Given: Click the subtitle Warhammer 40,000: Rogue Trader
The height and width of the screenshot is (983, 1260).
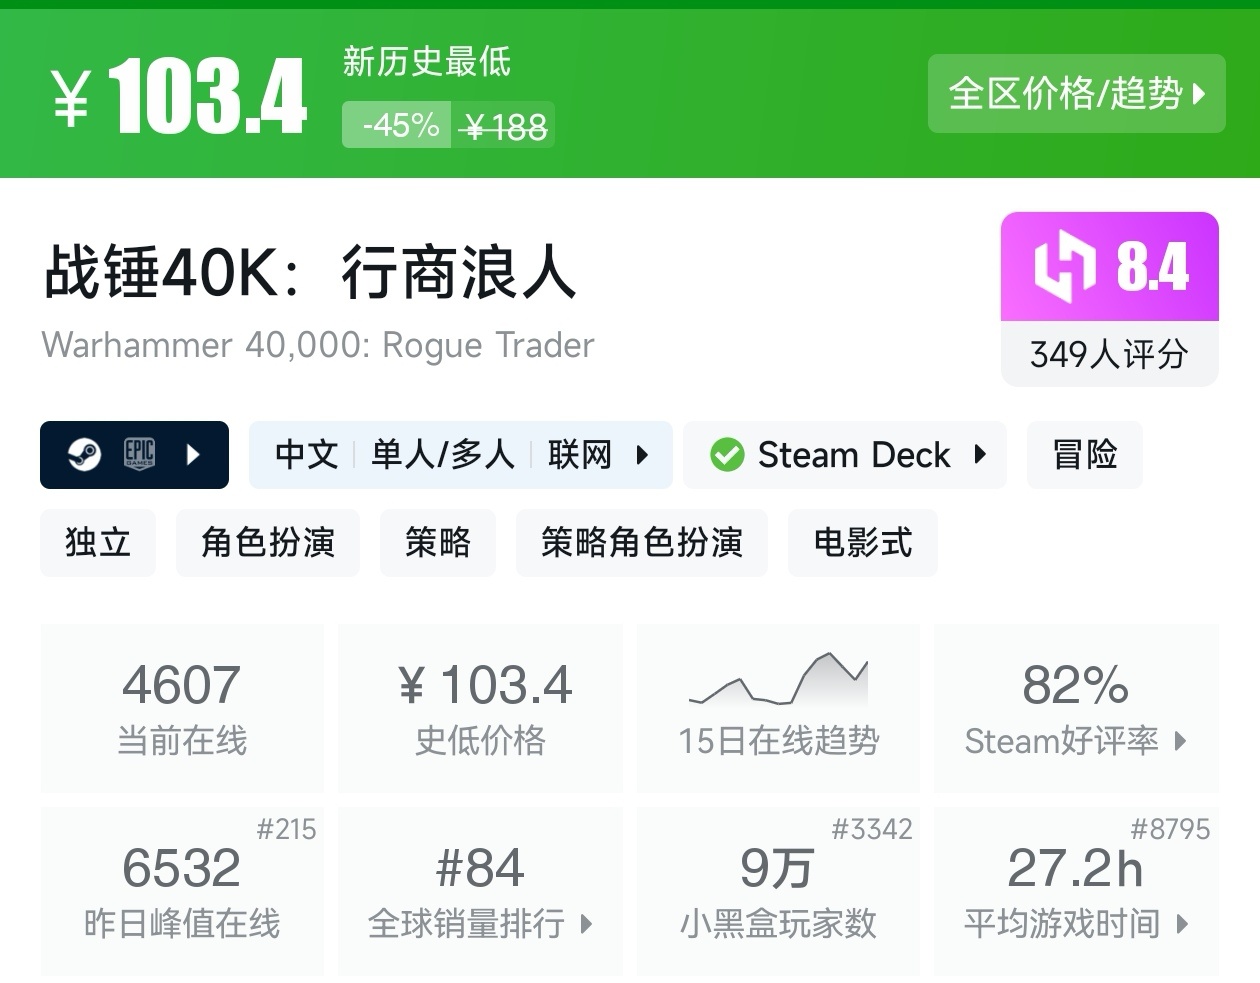Looking at the screenshot, I should [318, 345].
